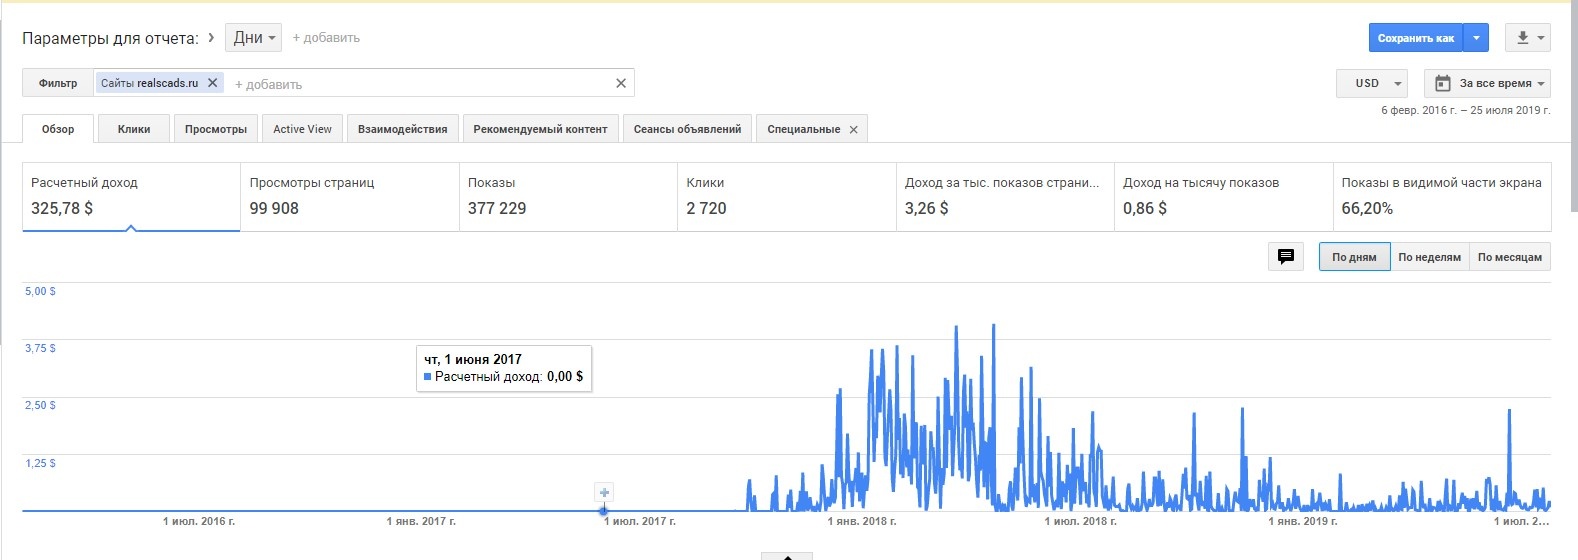The height and width of the screenshot is (560, 1578).
Task: Switch to the Active View tab
Action: click(302, 129)
